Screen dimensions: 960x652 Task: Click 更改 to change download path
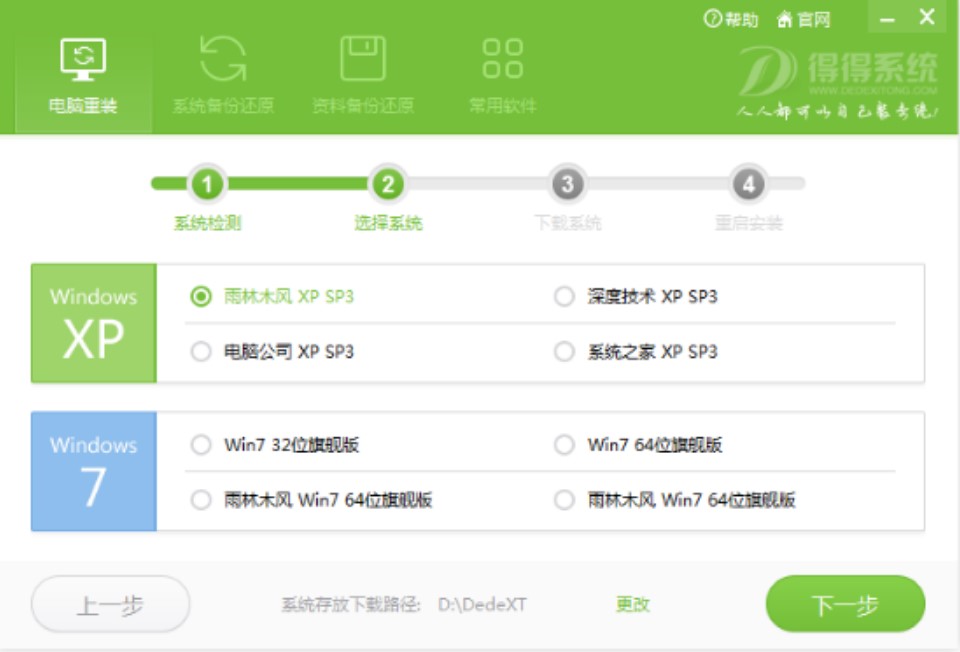[632, 605]
